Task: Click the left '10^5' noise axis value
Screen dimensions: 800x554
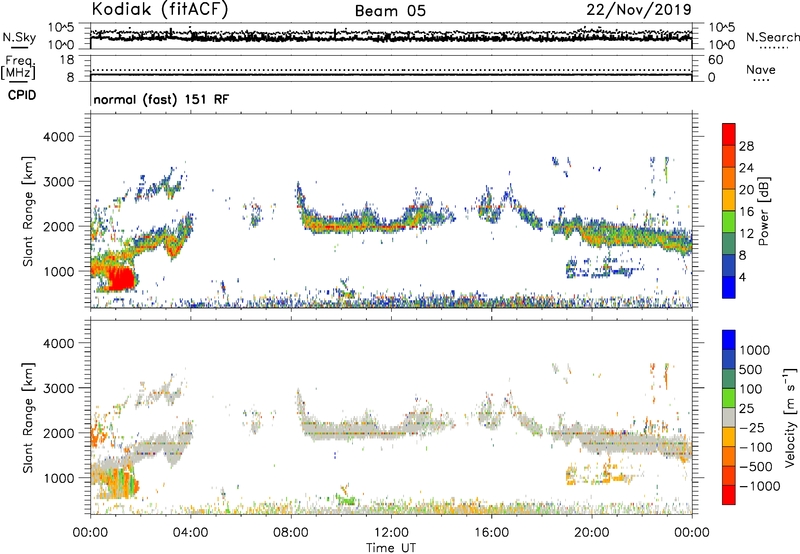Action: pos(61,27)
